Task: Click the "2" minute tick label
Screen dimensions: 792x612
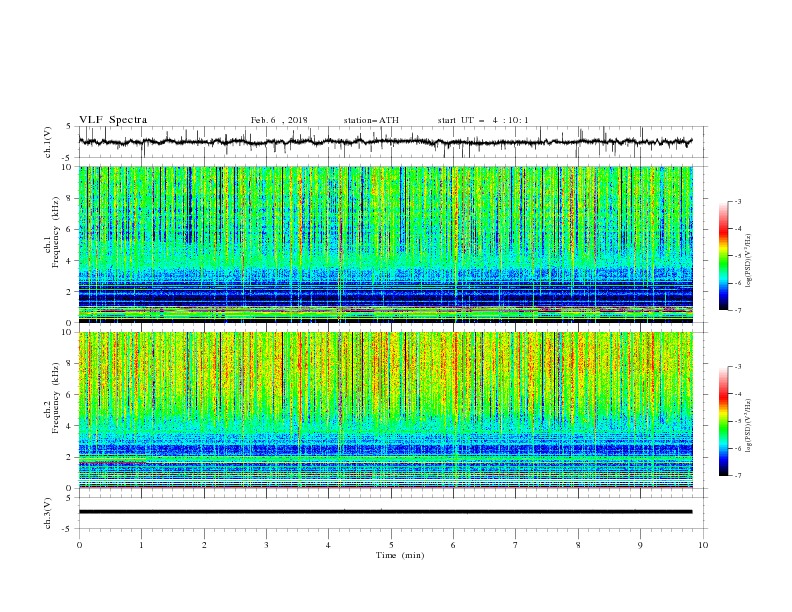Action: (x=204, y=545)
